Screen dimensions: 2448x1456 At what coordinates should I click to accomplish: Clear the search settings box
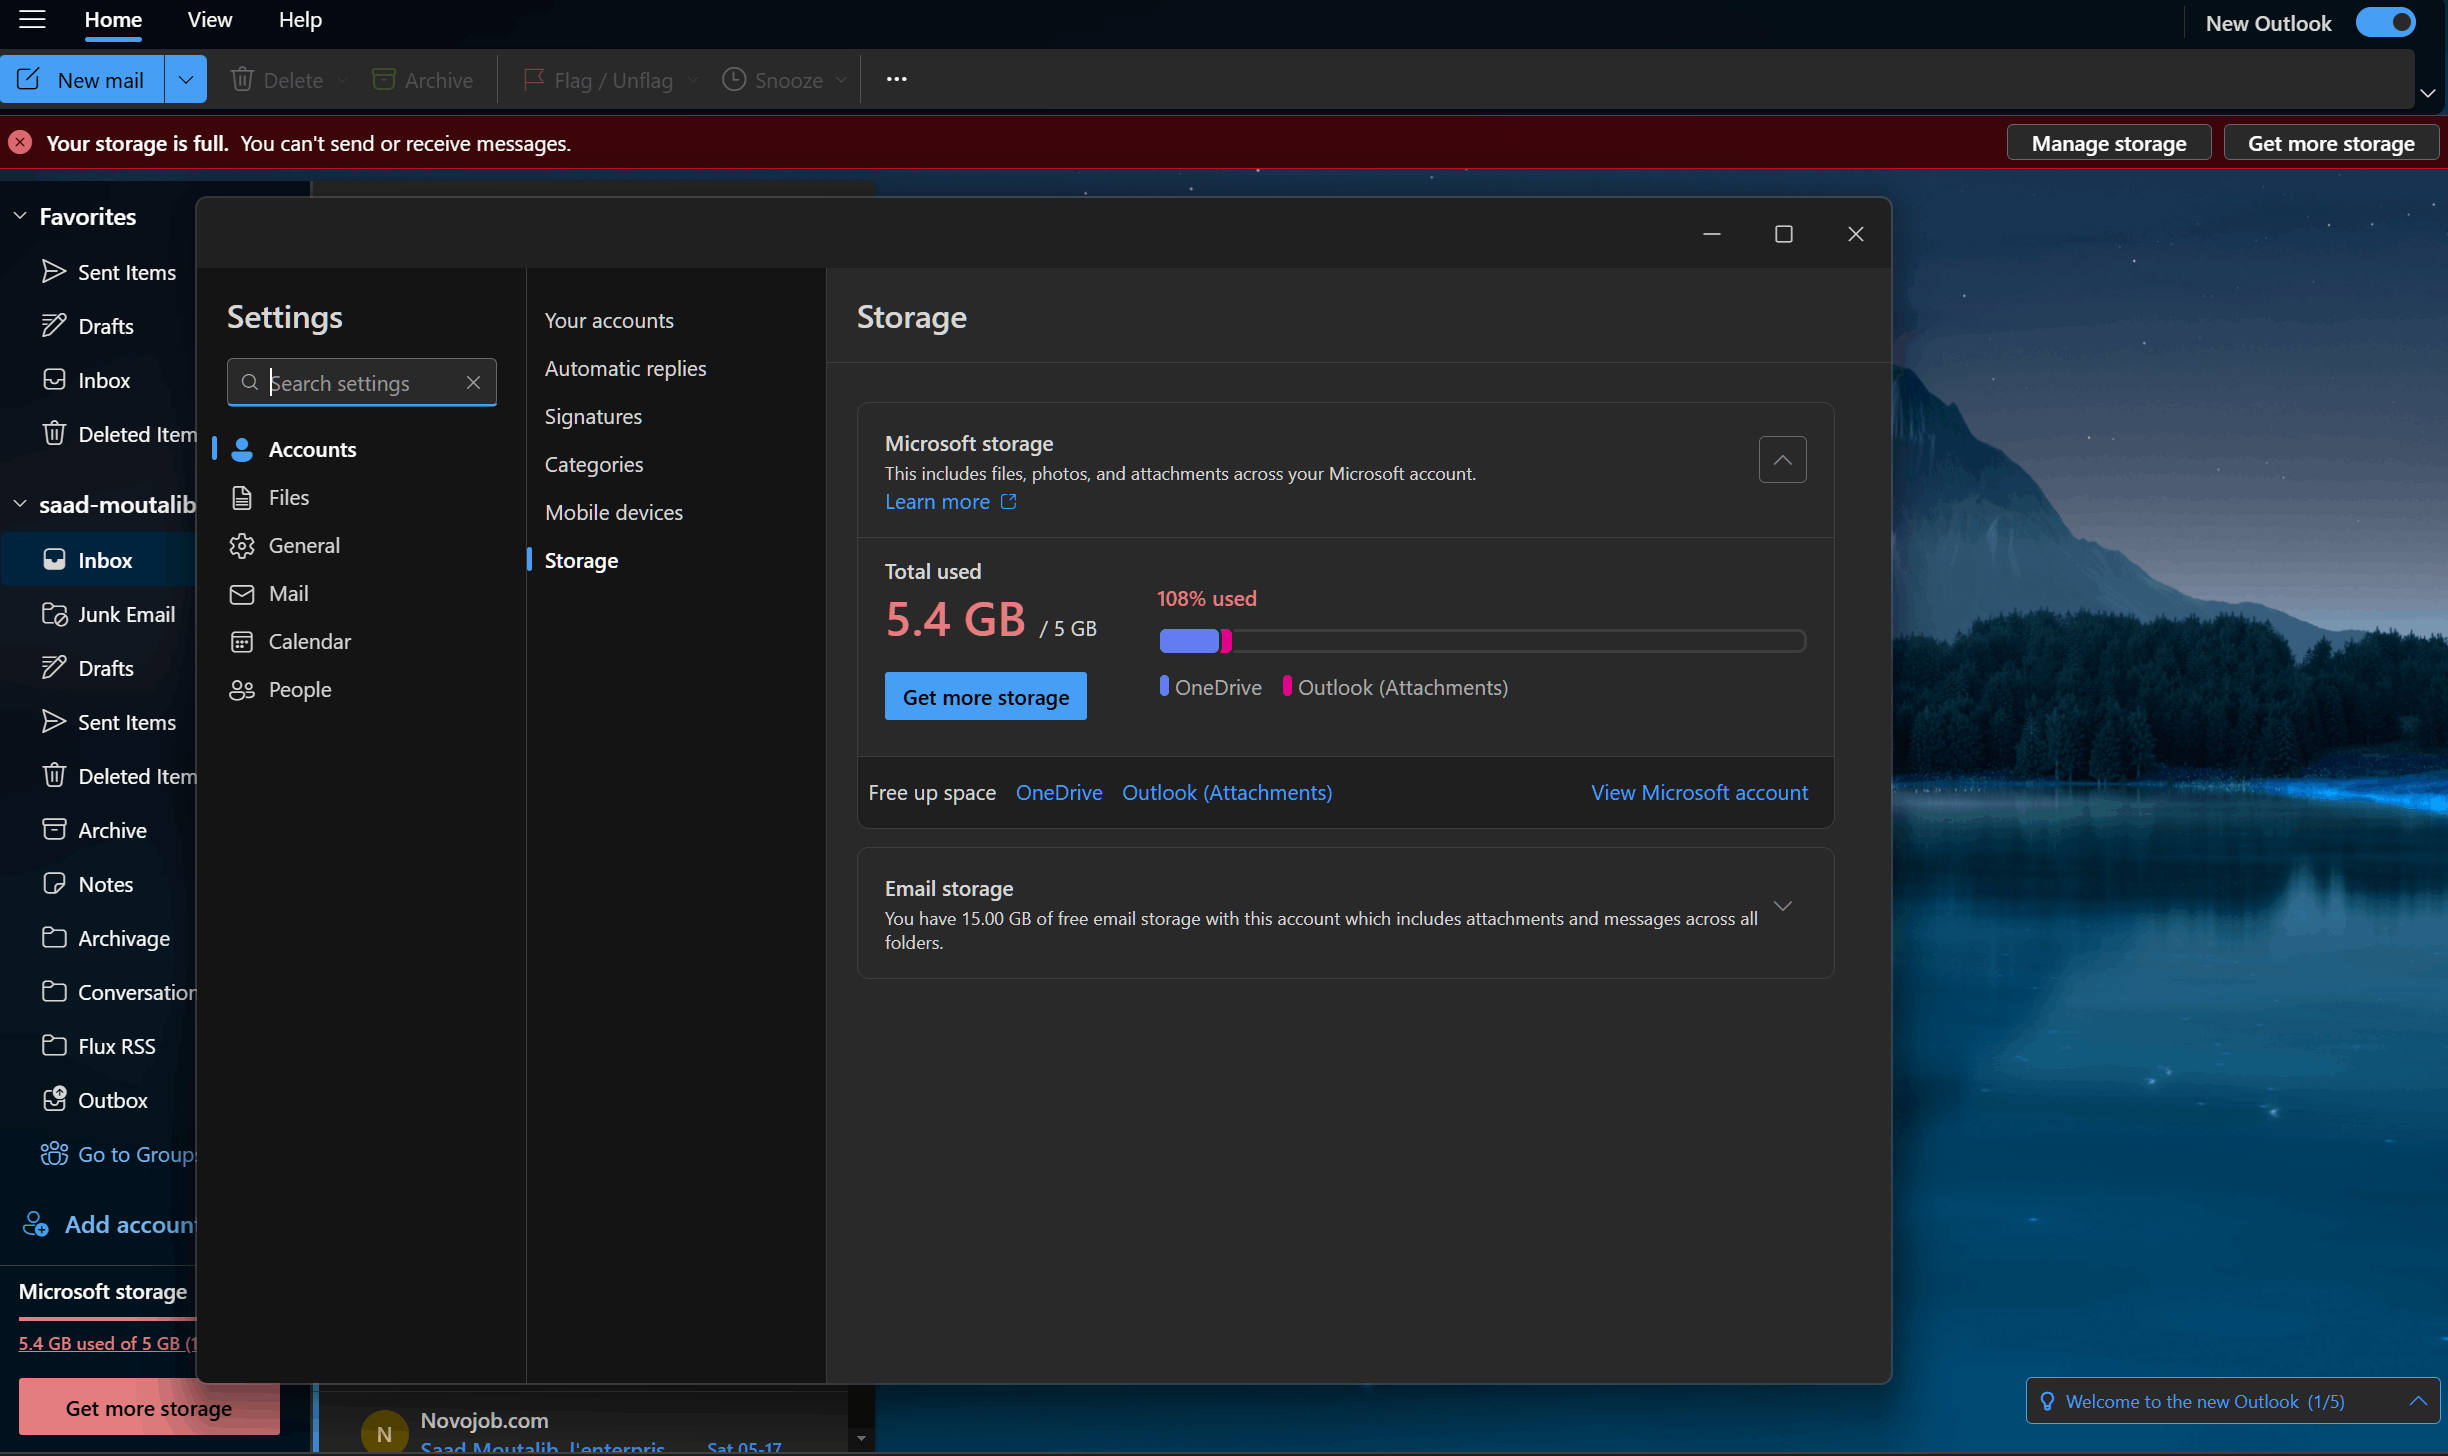coord(473,383)
